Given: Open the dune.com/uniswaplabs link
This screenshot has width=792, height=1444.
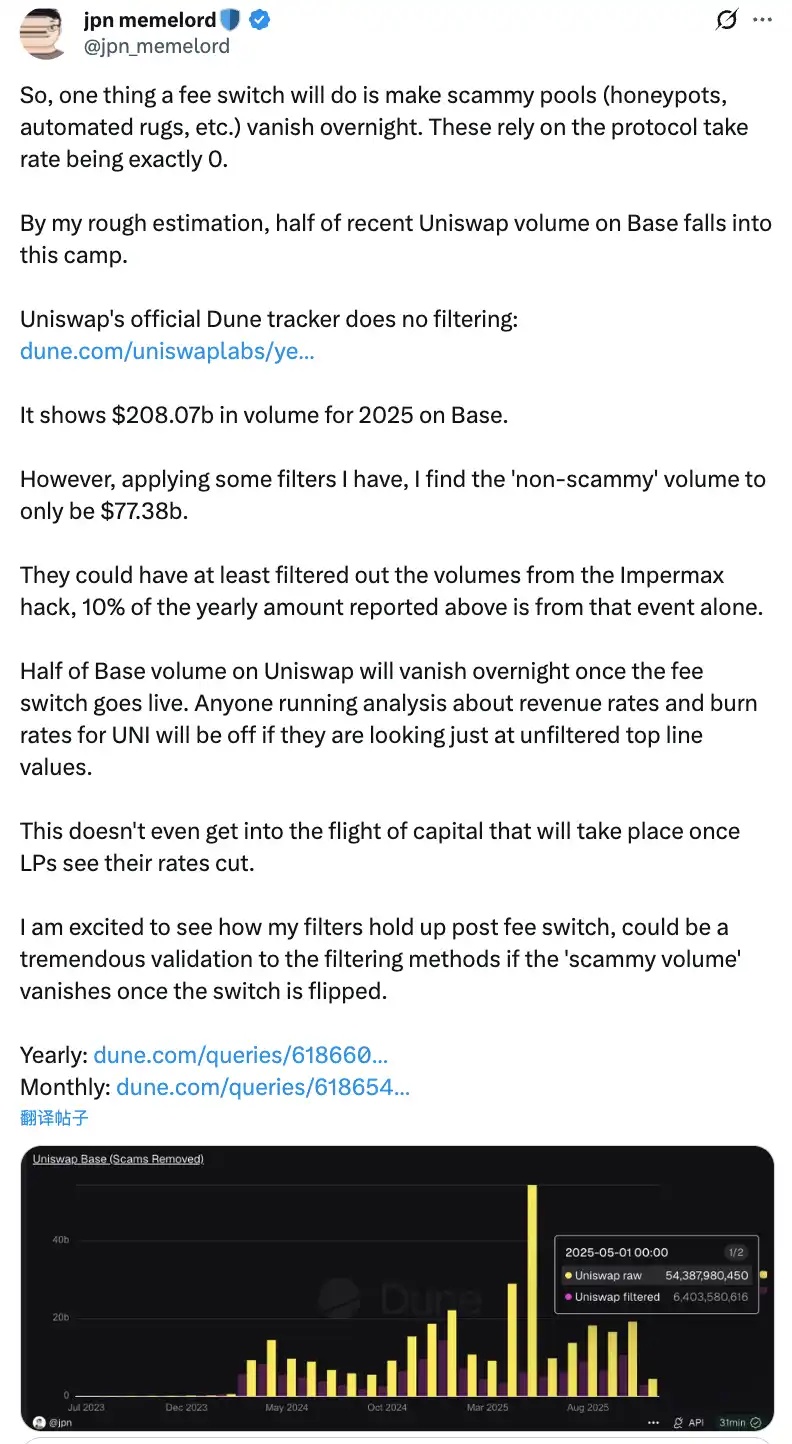Looking at the screenshot, I should (x=167, y=351).
